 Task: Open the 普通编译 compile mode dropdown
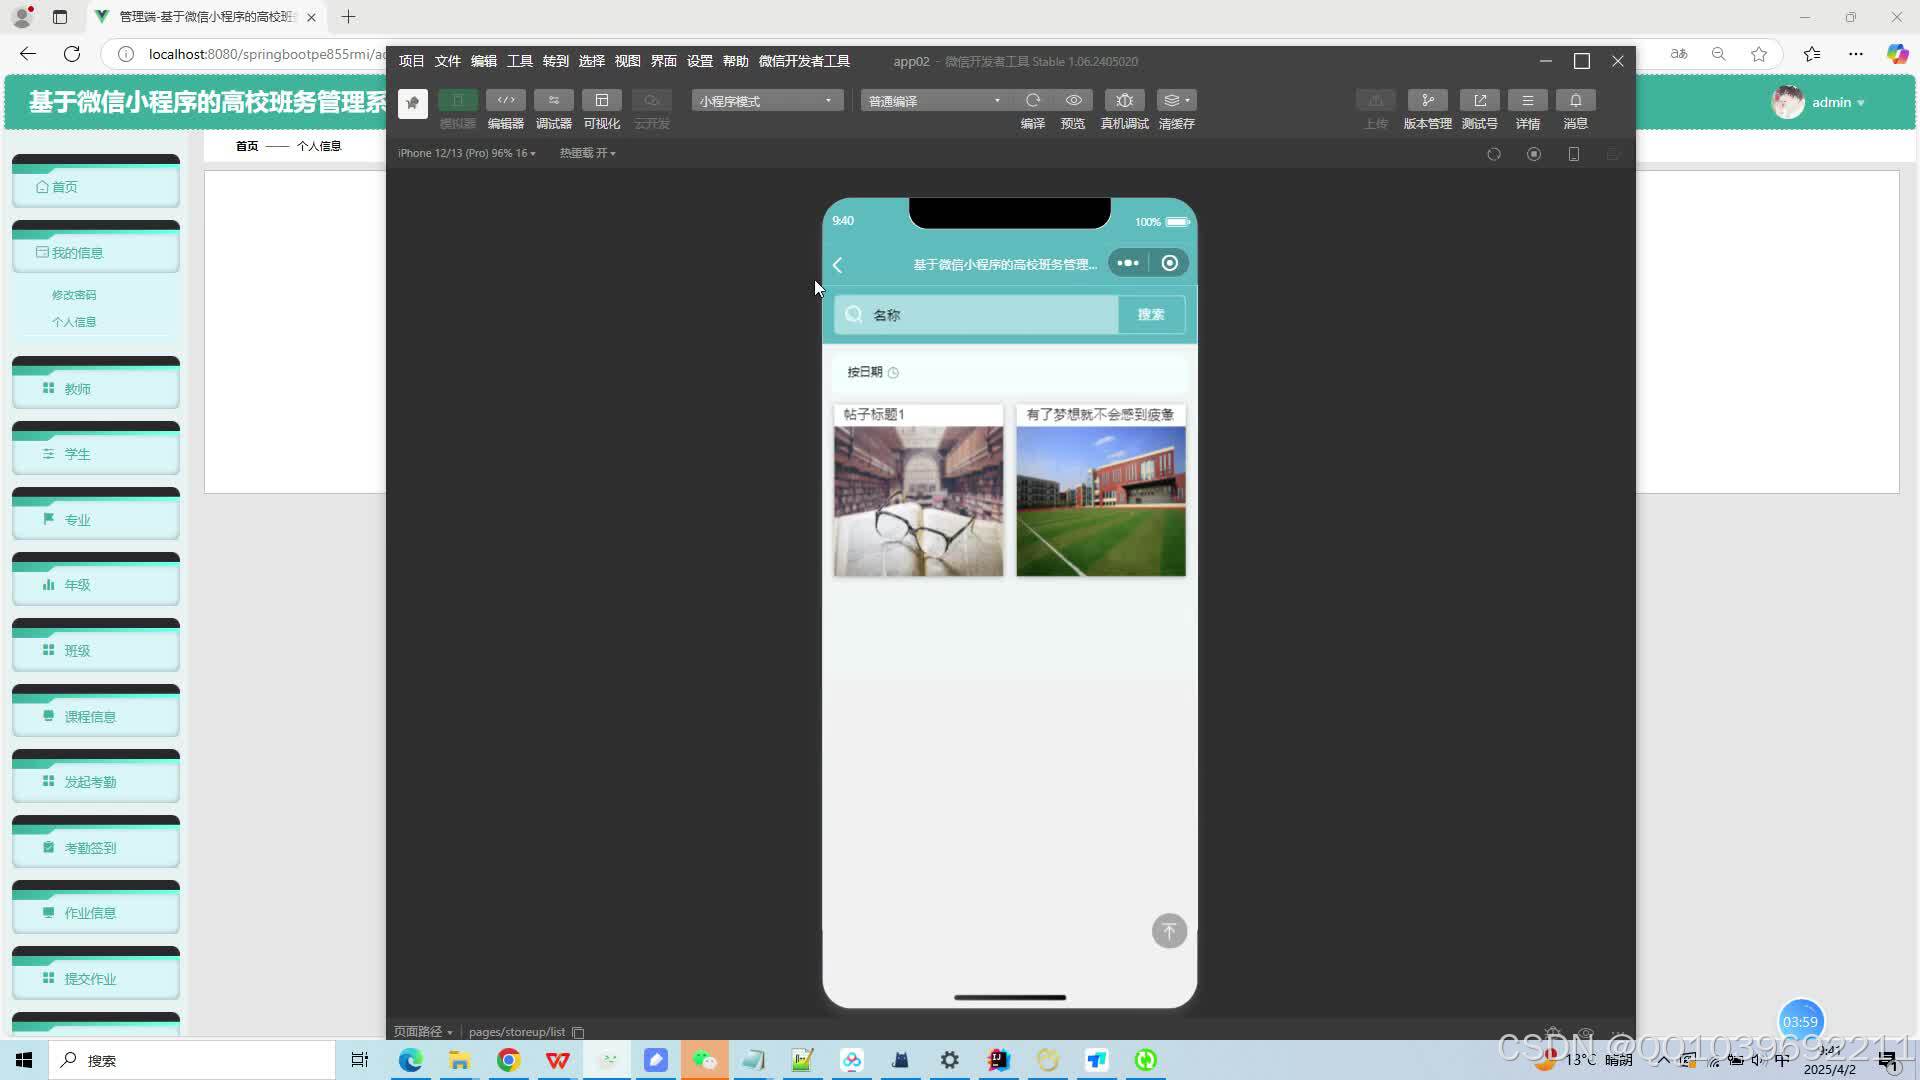934,101
